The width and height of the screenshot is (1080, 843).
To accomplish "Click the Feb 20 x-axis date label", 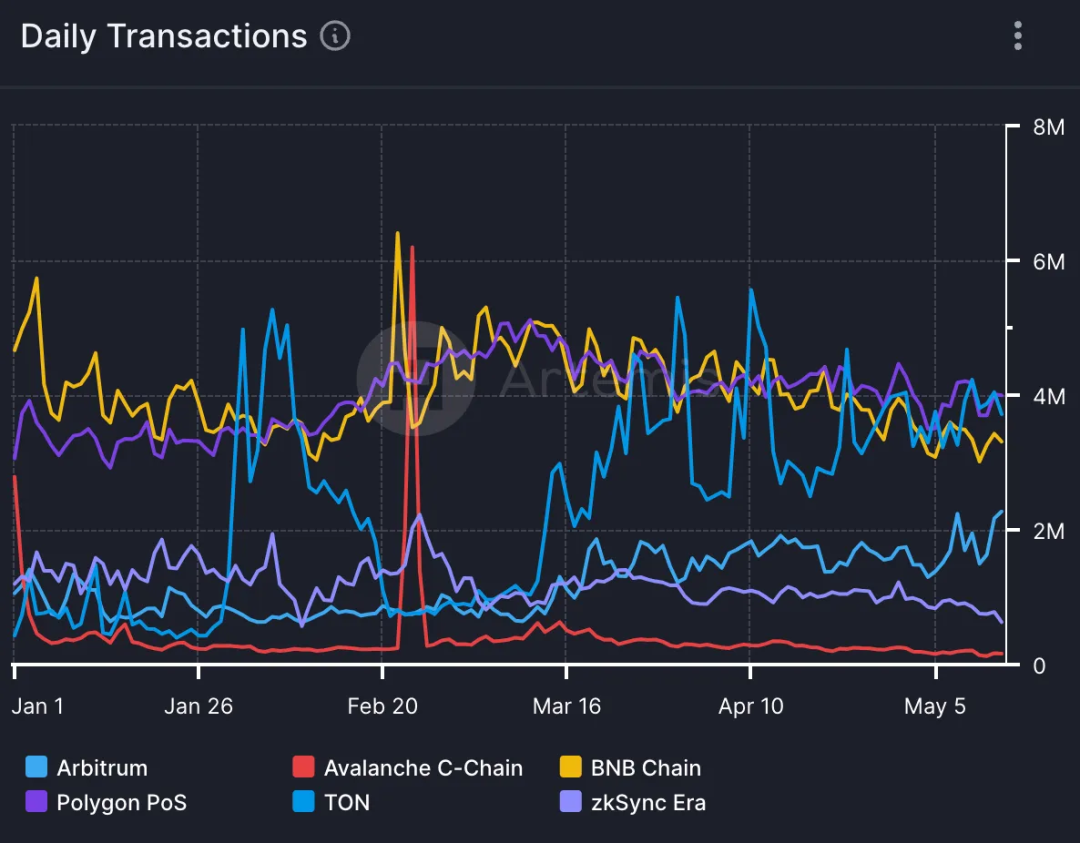I will pyautogui.click(x=382, y=706).
